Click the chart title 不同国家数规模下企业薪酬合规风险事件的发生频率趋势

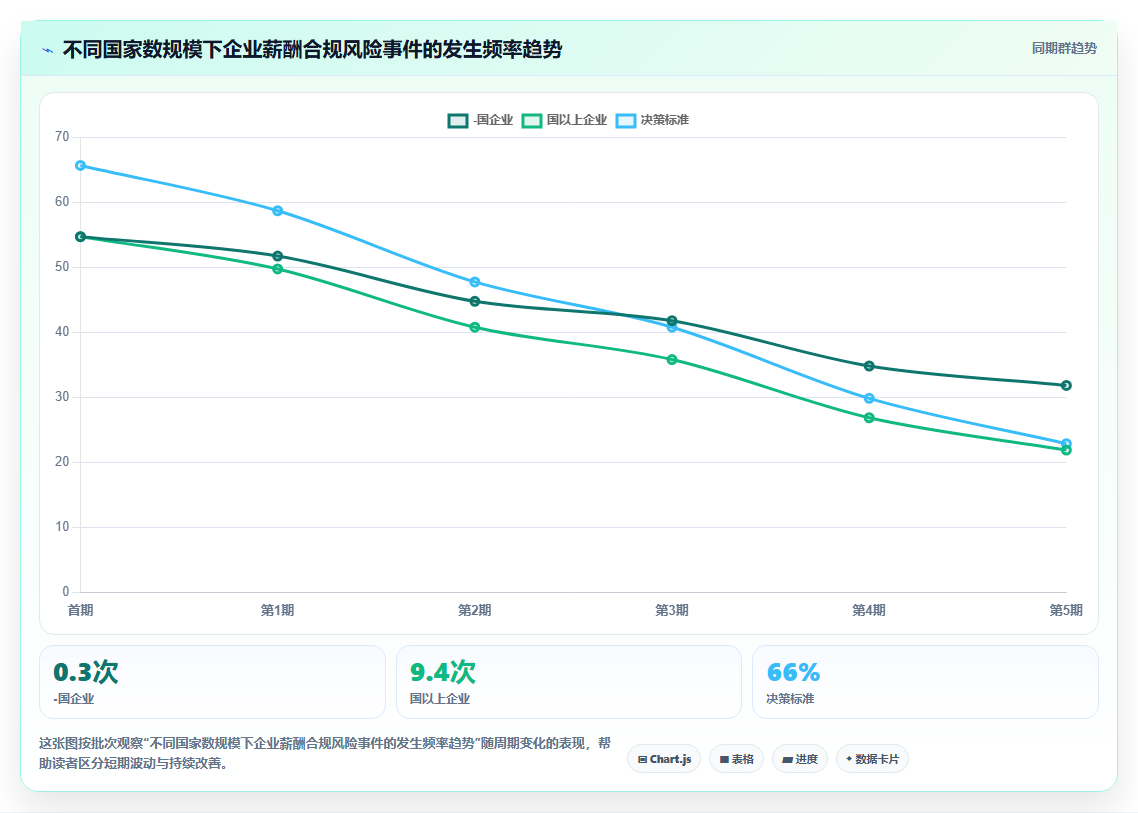(x=313, y=50)
